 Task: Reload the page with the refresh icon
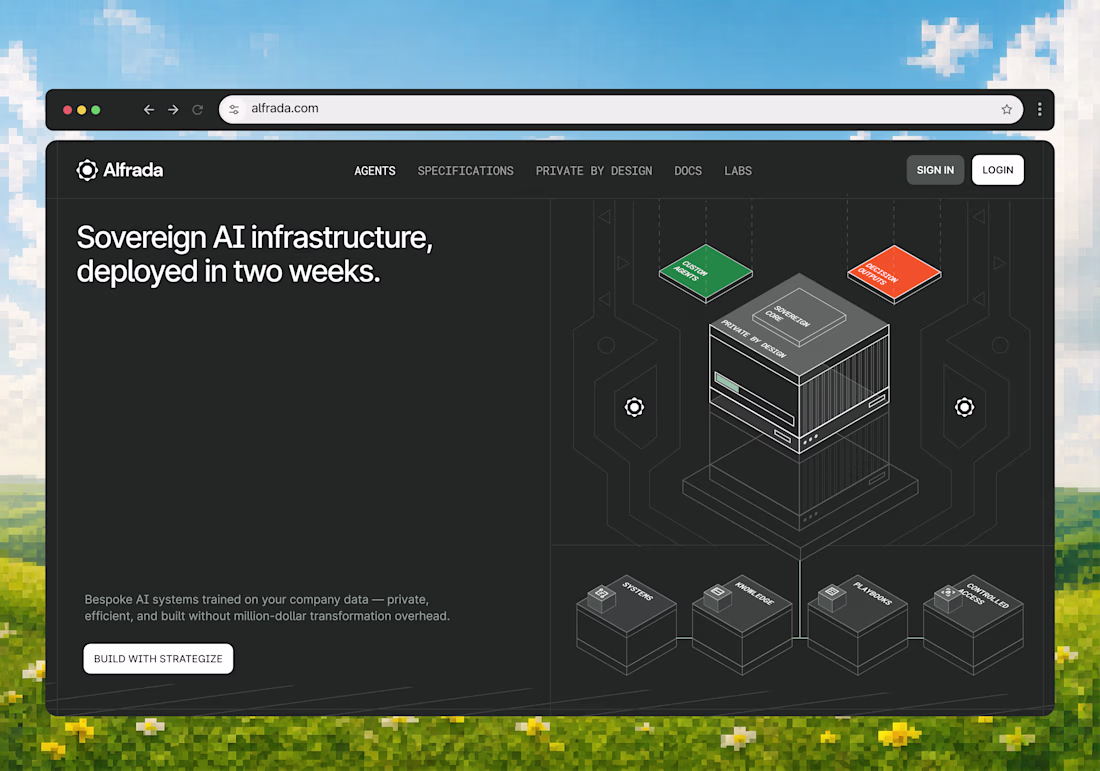[198, 109]
